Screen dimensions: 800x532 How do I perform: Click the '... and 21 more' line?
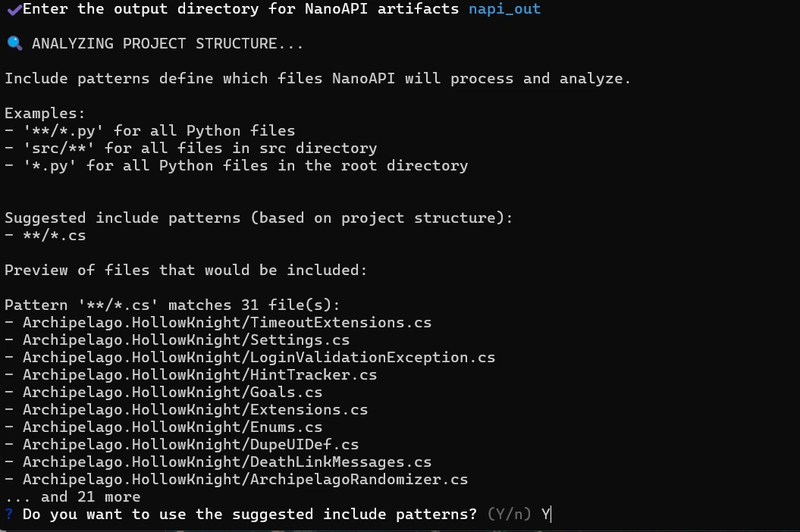(x=72, y=497)
